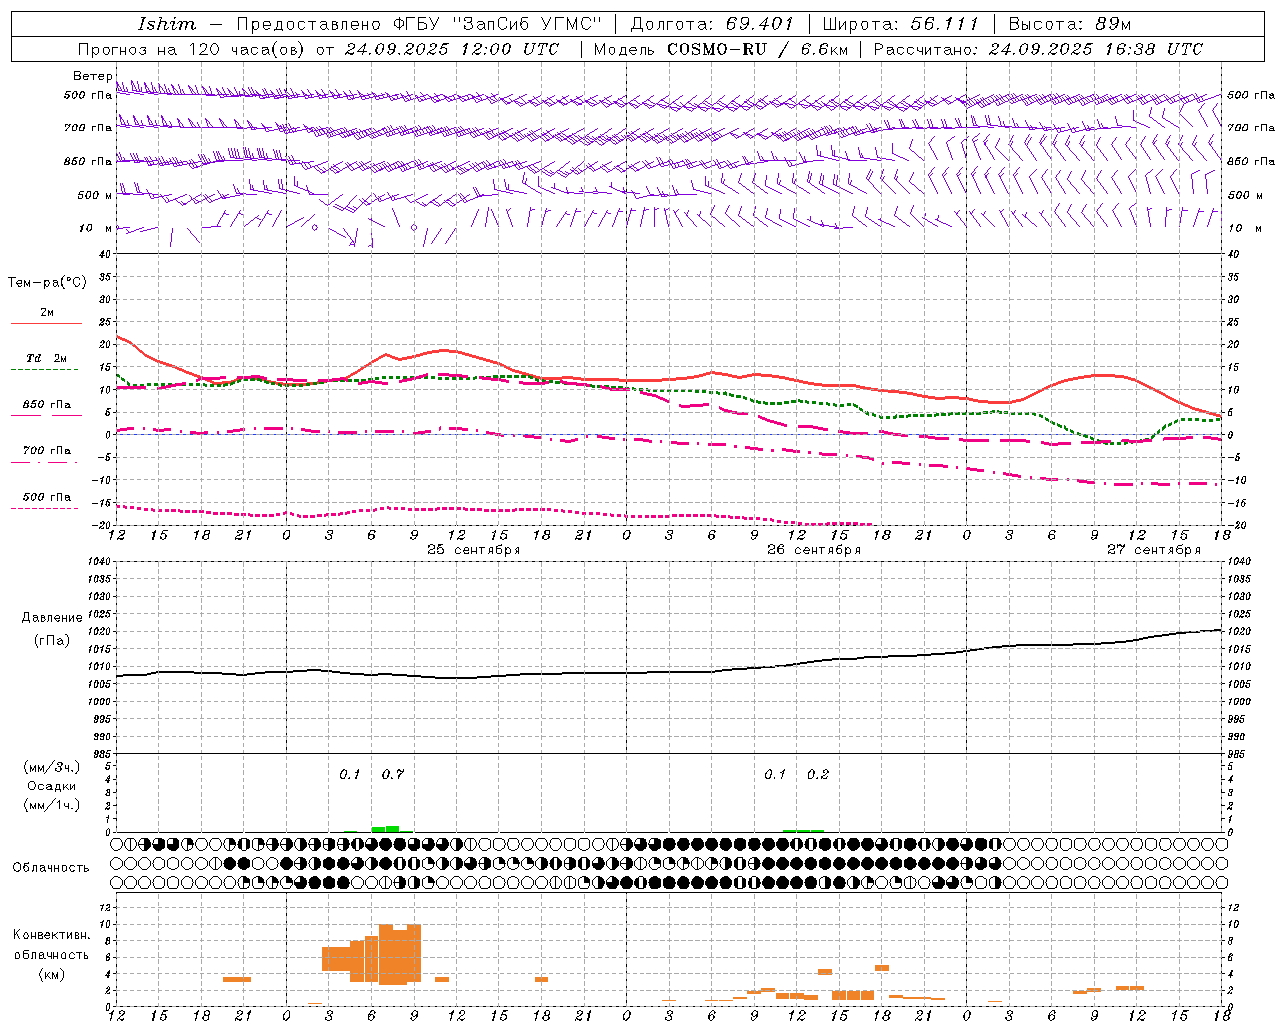The width and height of the screenshot is (1280, 1024).
Task: Click the red 2м temperature legend line
Action: click(46, 323)
